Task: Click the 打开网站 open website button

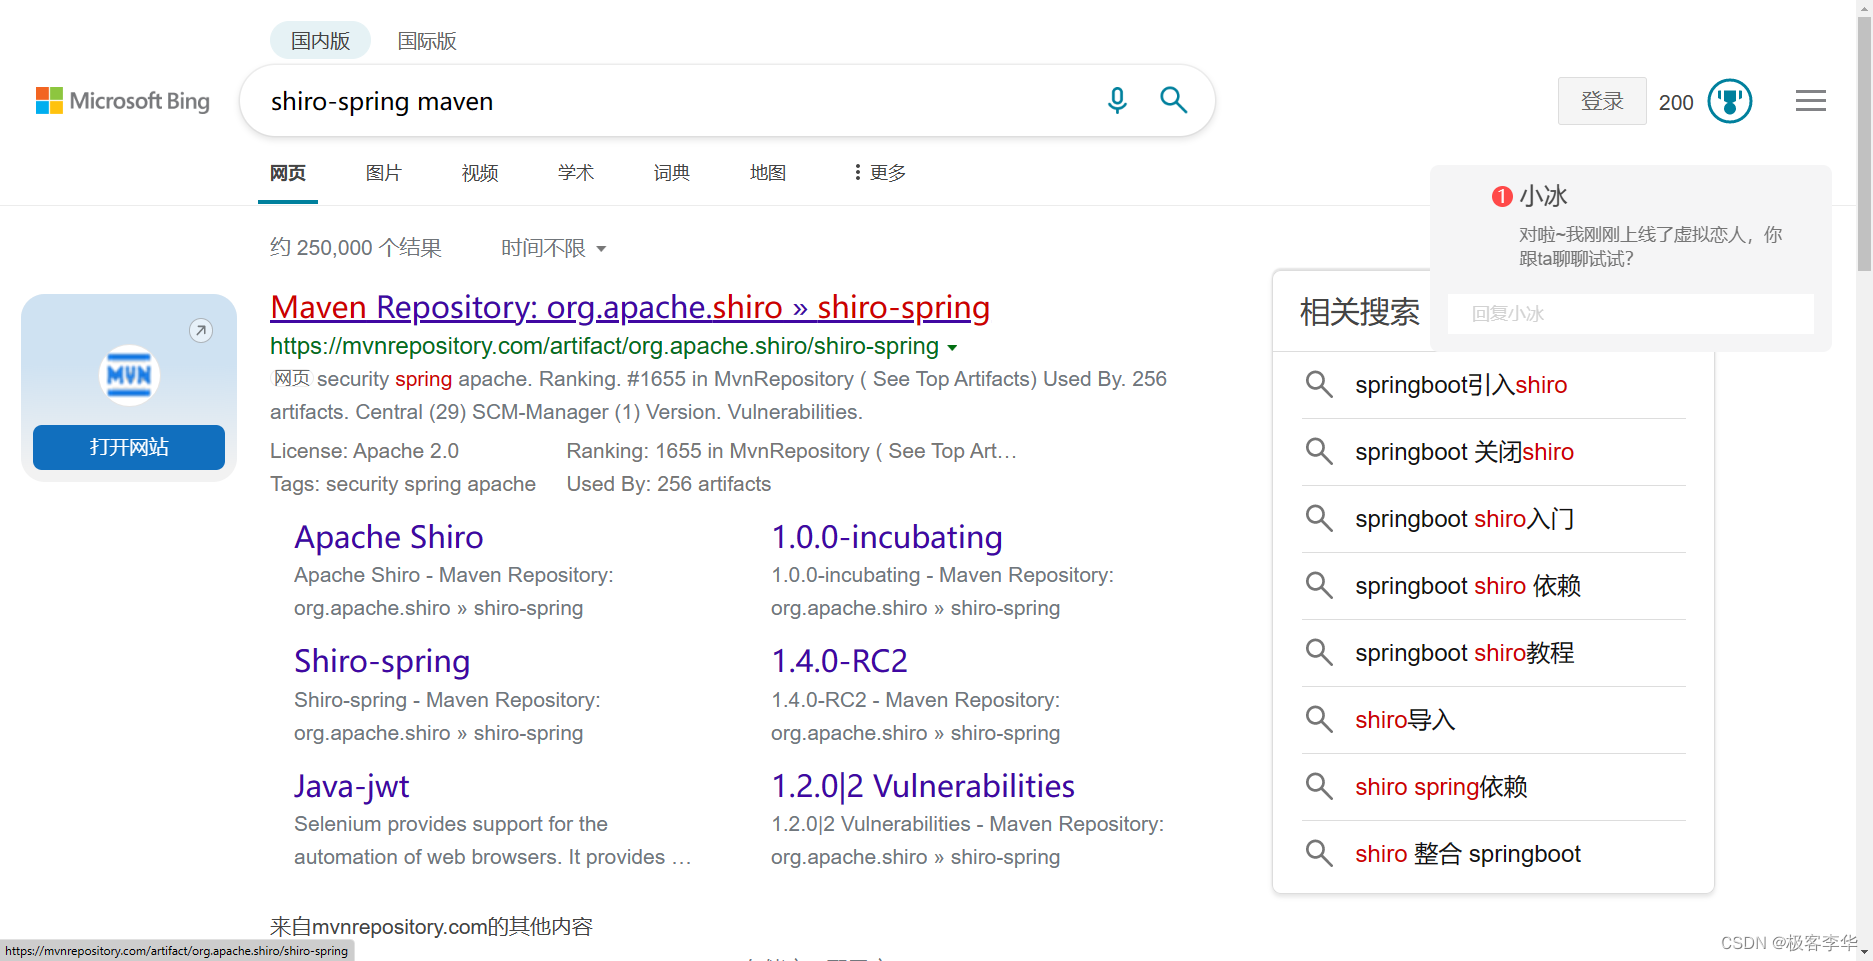Action: tap(129, 447)
